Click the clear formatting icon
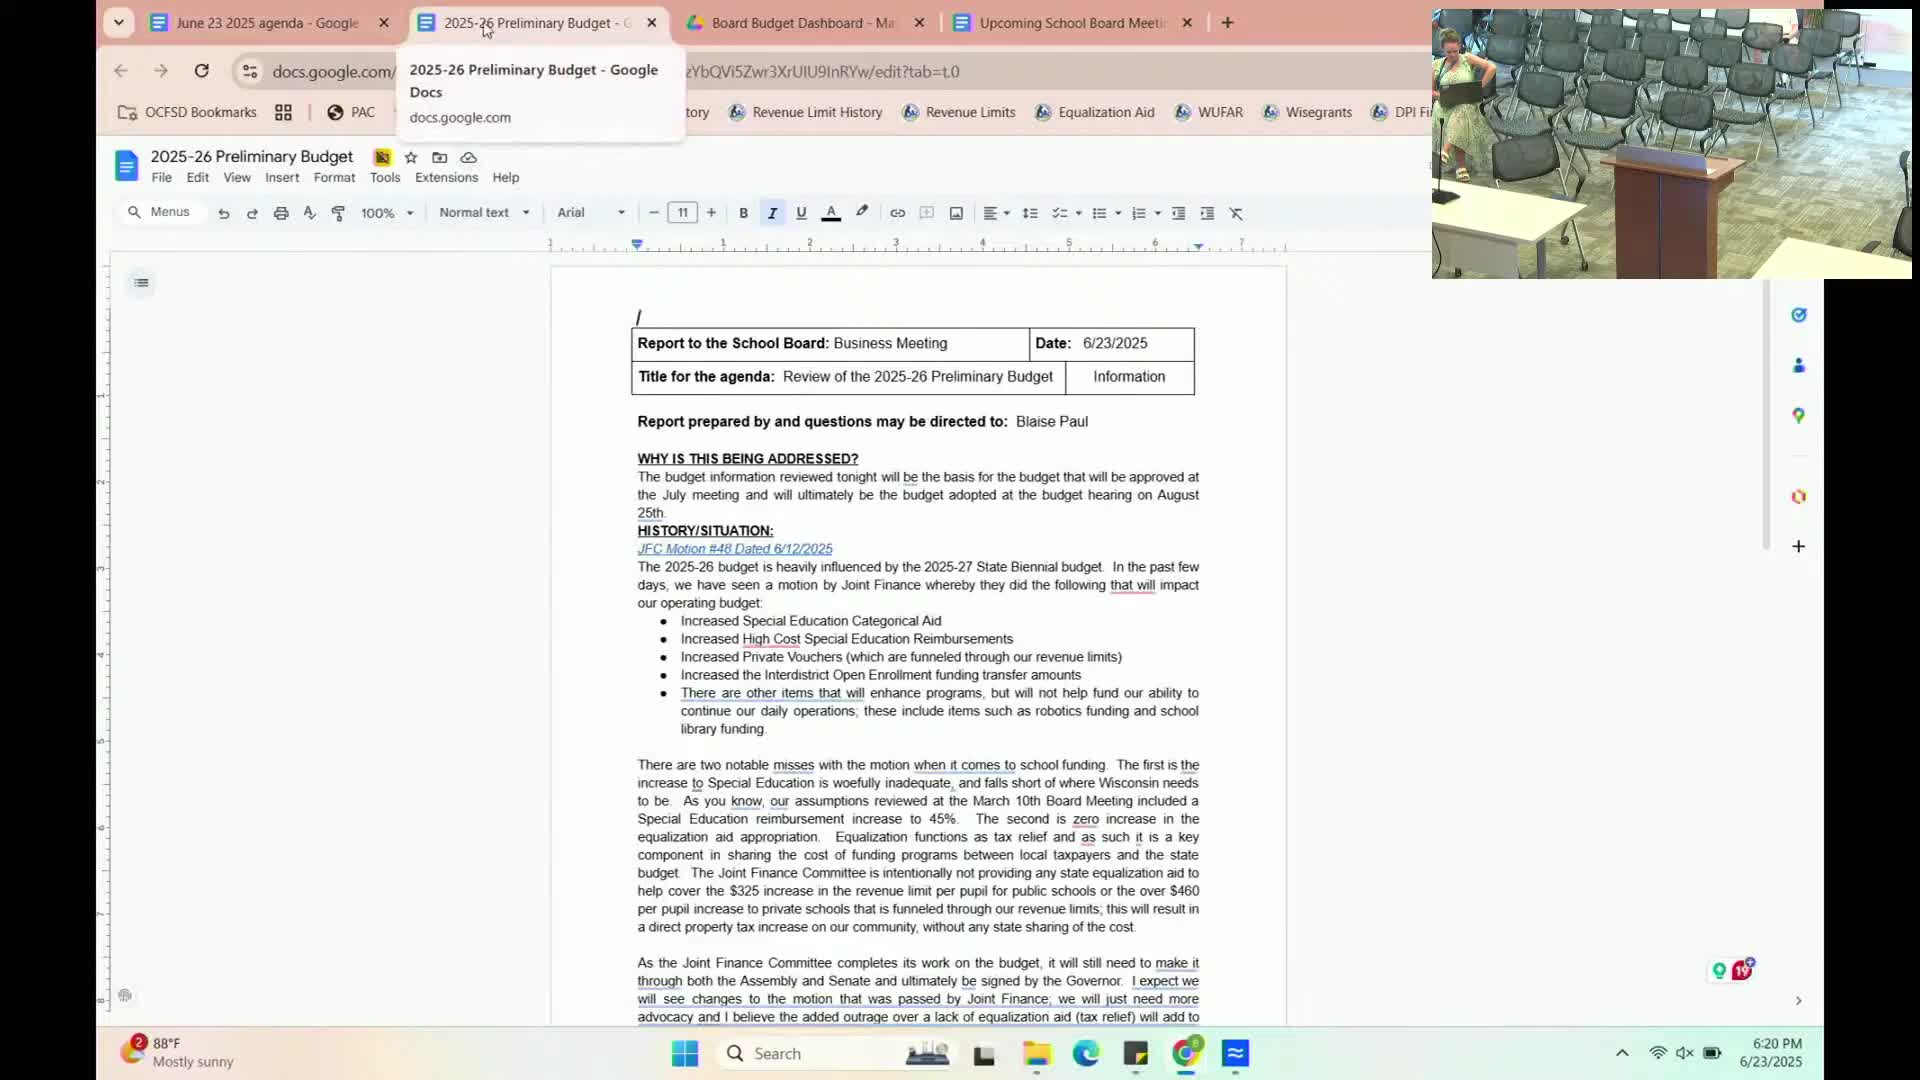Viewport: 1920px width, 1080px height. (x=1236, y=213)
